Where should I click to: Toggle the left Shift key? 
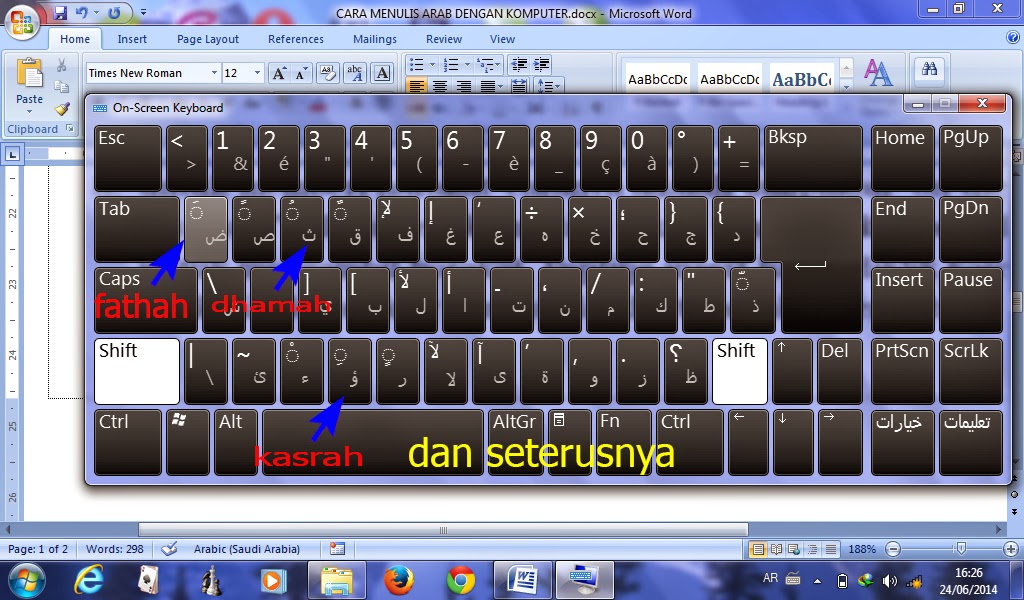[x=136, y=371]
